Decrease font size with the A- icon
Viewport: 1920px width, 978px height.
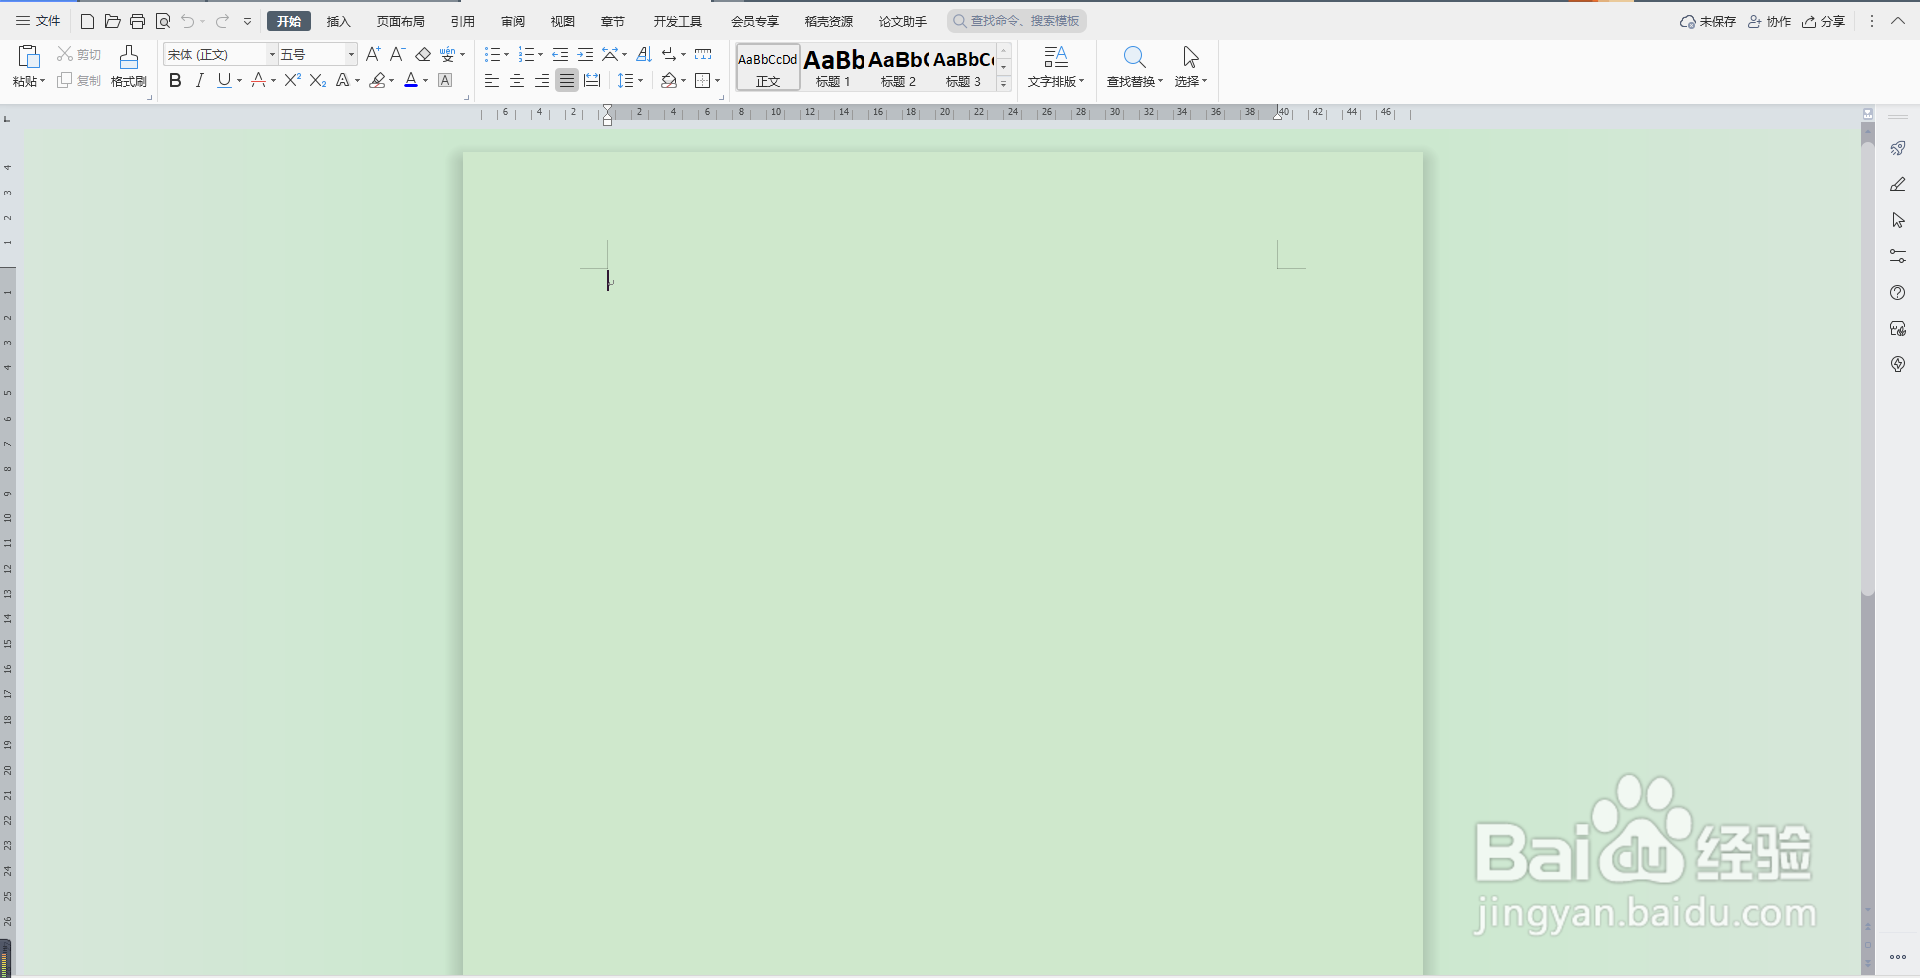pyautogui.click(x=397, y=54)
